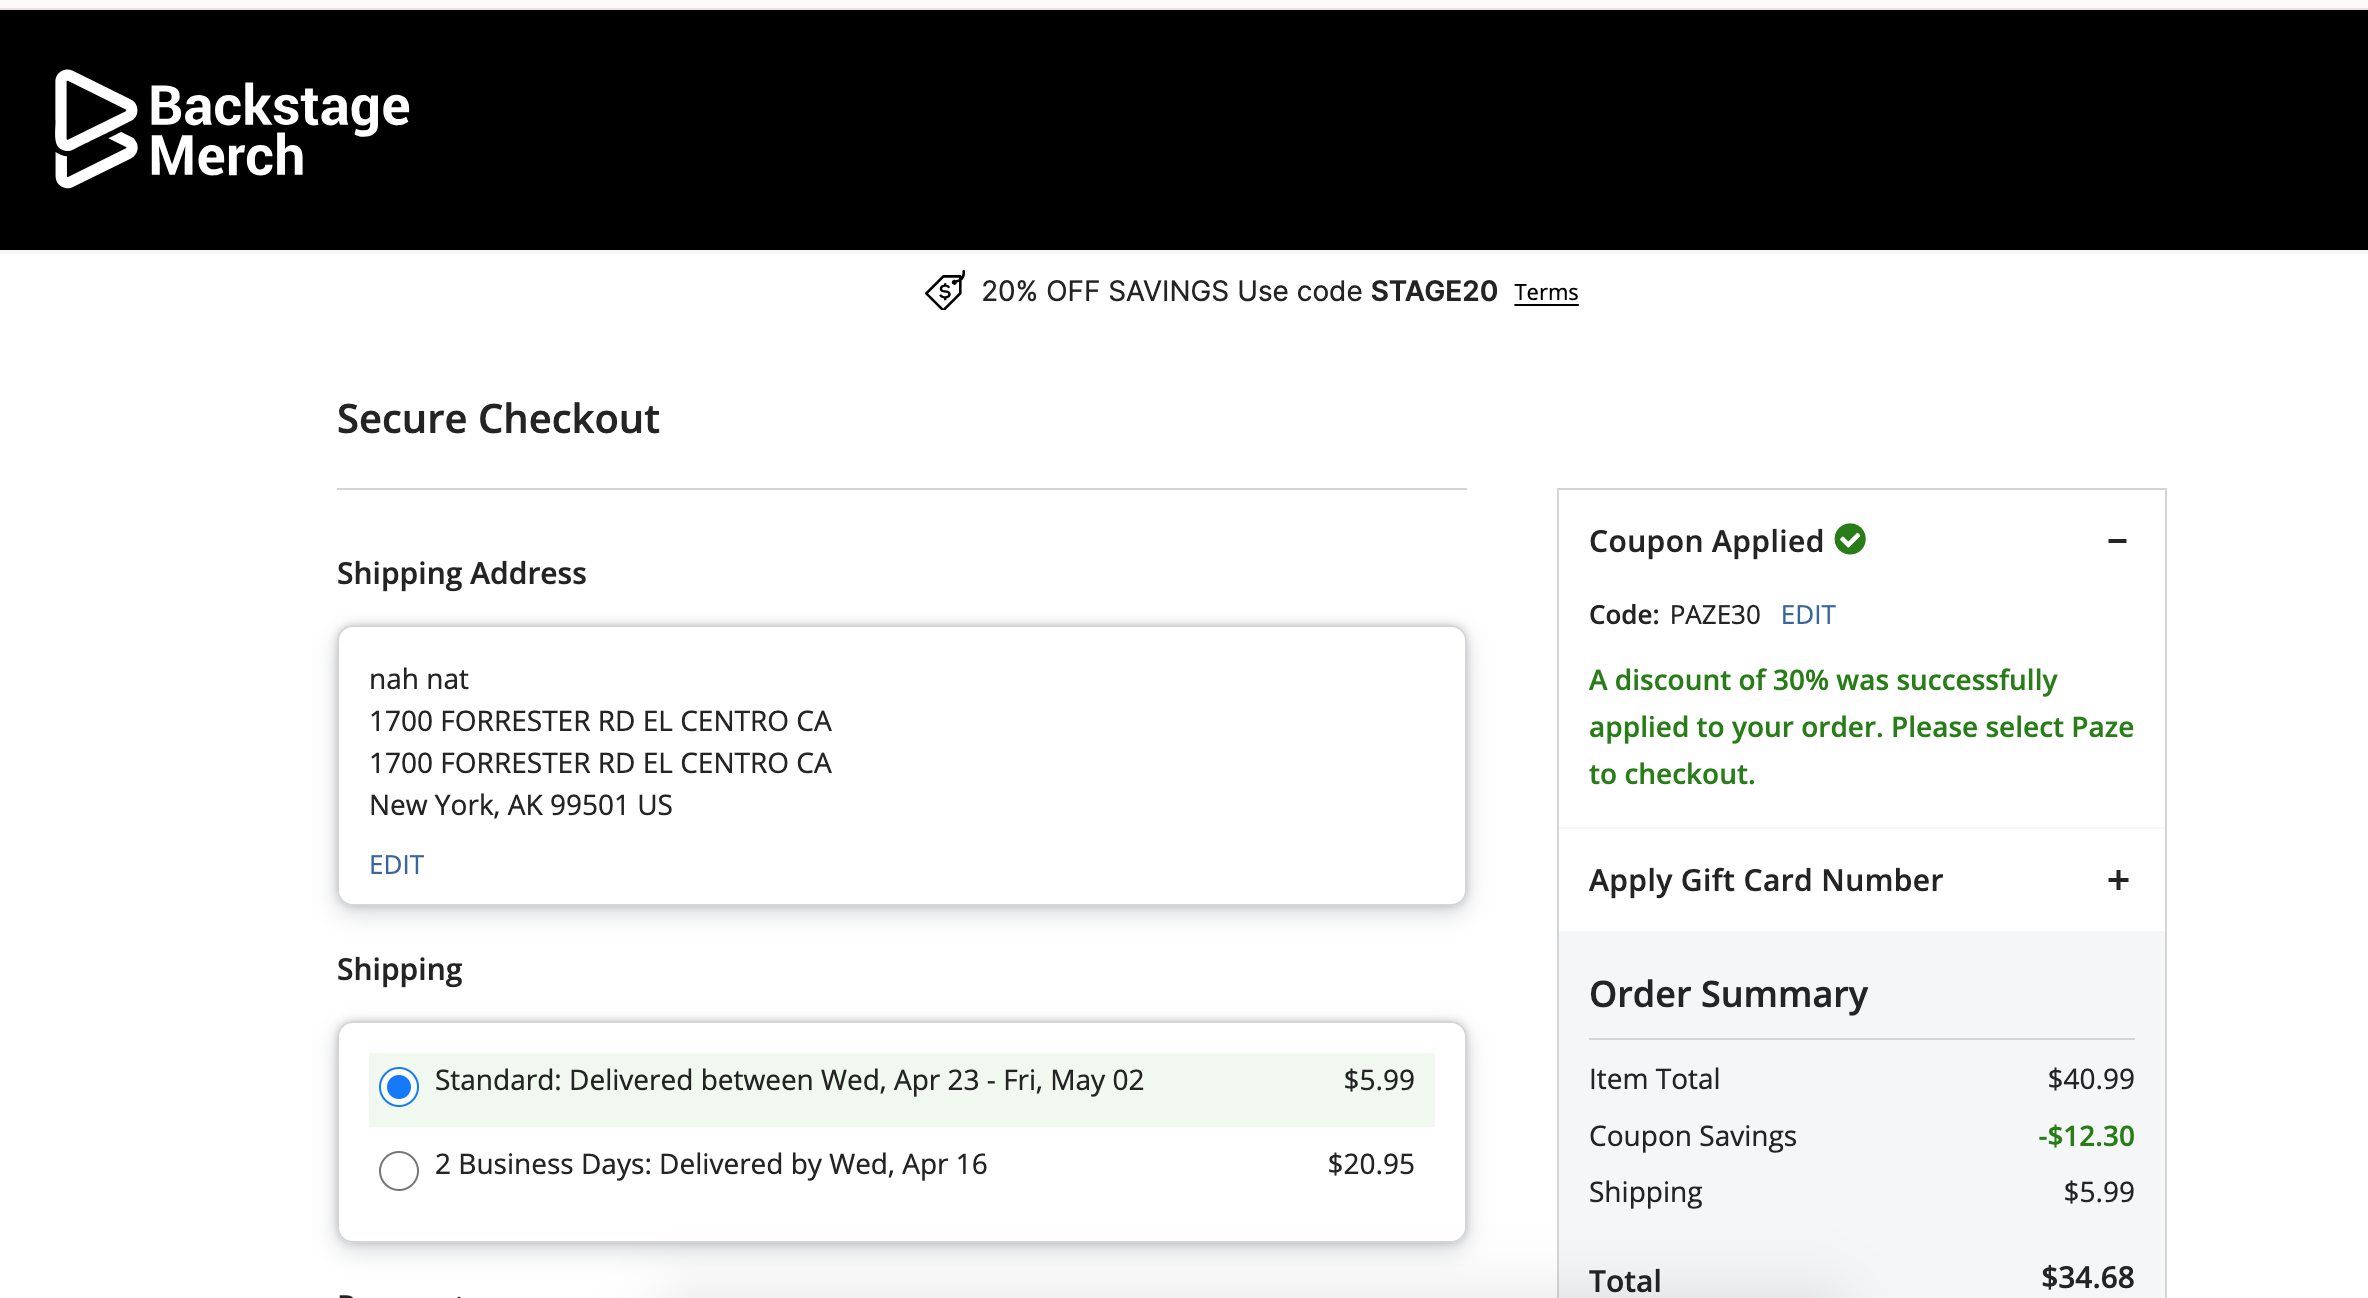Click the Order Summary heading
This screenshot has height=1298, width=2368.
[x=1728, y=994]
